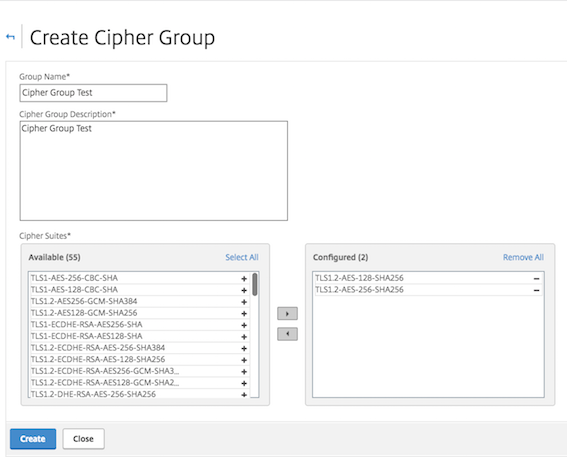Select TLS1.2-ECDHE-RSA-AES256-GCM-SHA3... row text
The image size is (567, 457).
(105, 371)
